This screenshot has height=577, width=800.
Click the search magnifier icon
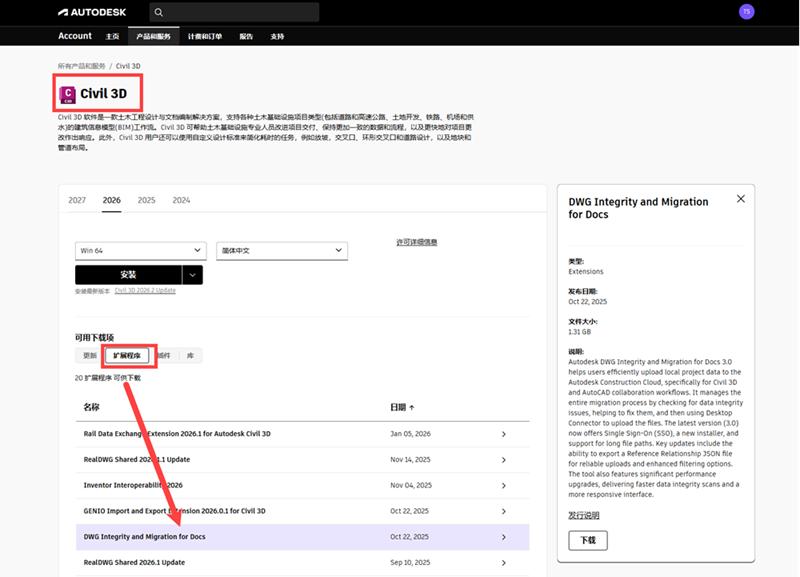pyautogui.click(x=159, y=12)
